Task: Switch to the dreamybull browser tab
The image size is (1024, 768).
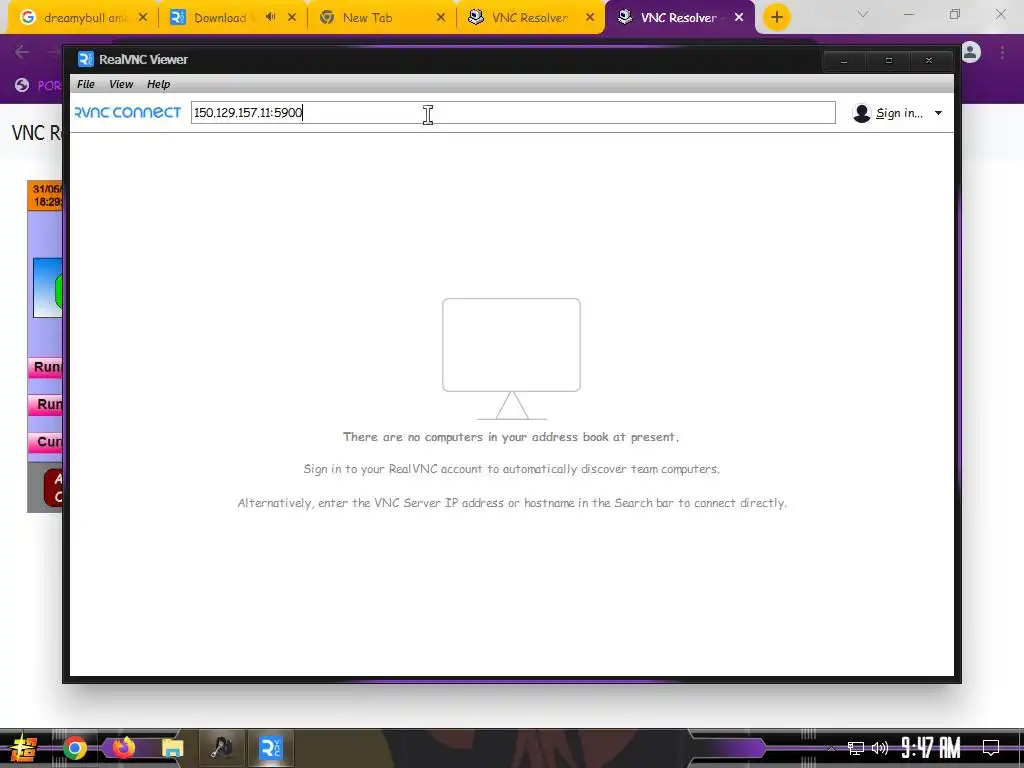Action: coord(82,18)
